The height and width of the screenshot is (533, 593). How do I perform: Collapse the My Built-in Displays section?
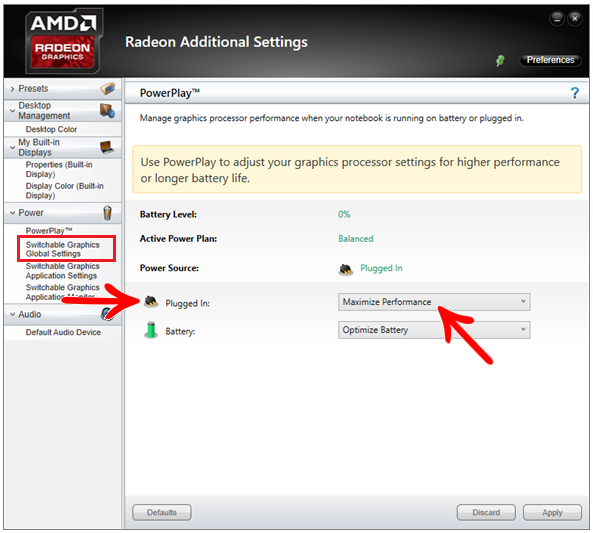pos(12,147)
